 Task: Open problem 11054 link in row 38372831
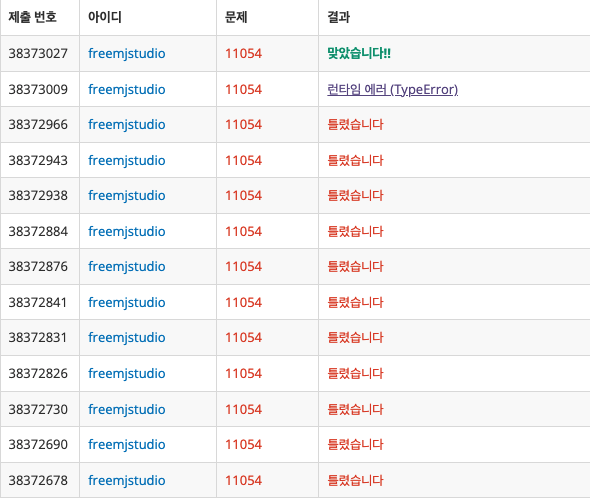pyautogui.click(x=243, y=337)
